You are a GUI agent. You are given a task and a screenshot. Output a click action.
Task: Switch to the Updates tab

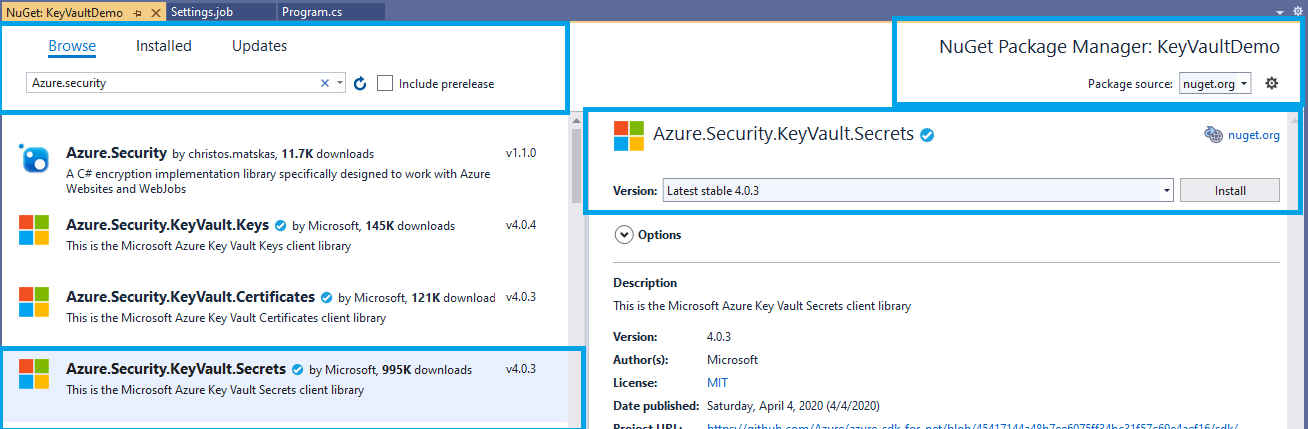pos(259,46)
